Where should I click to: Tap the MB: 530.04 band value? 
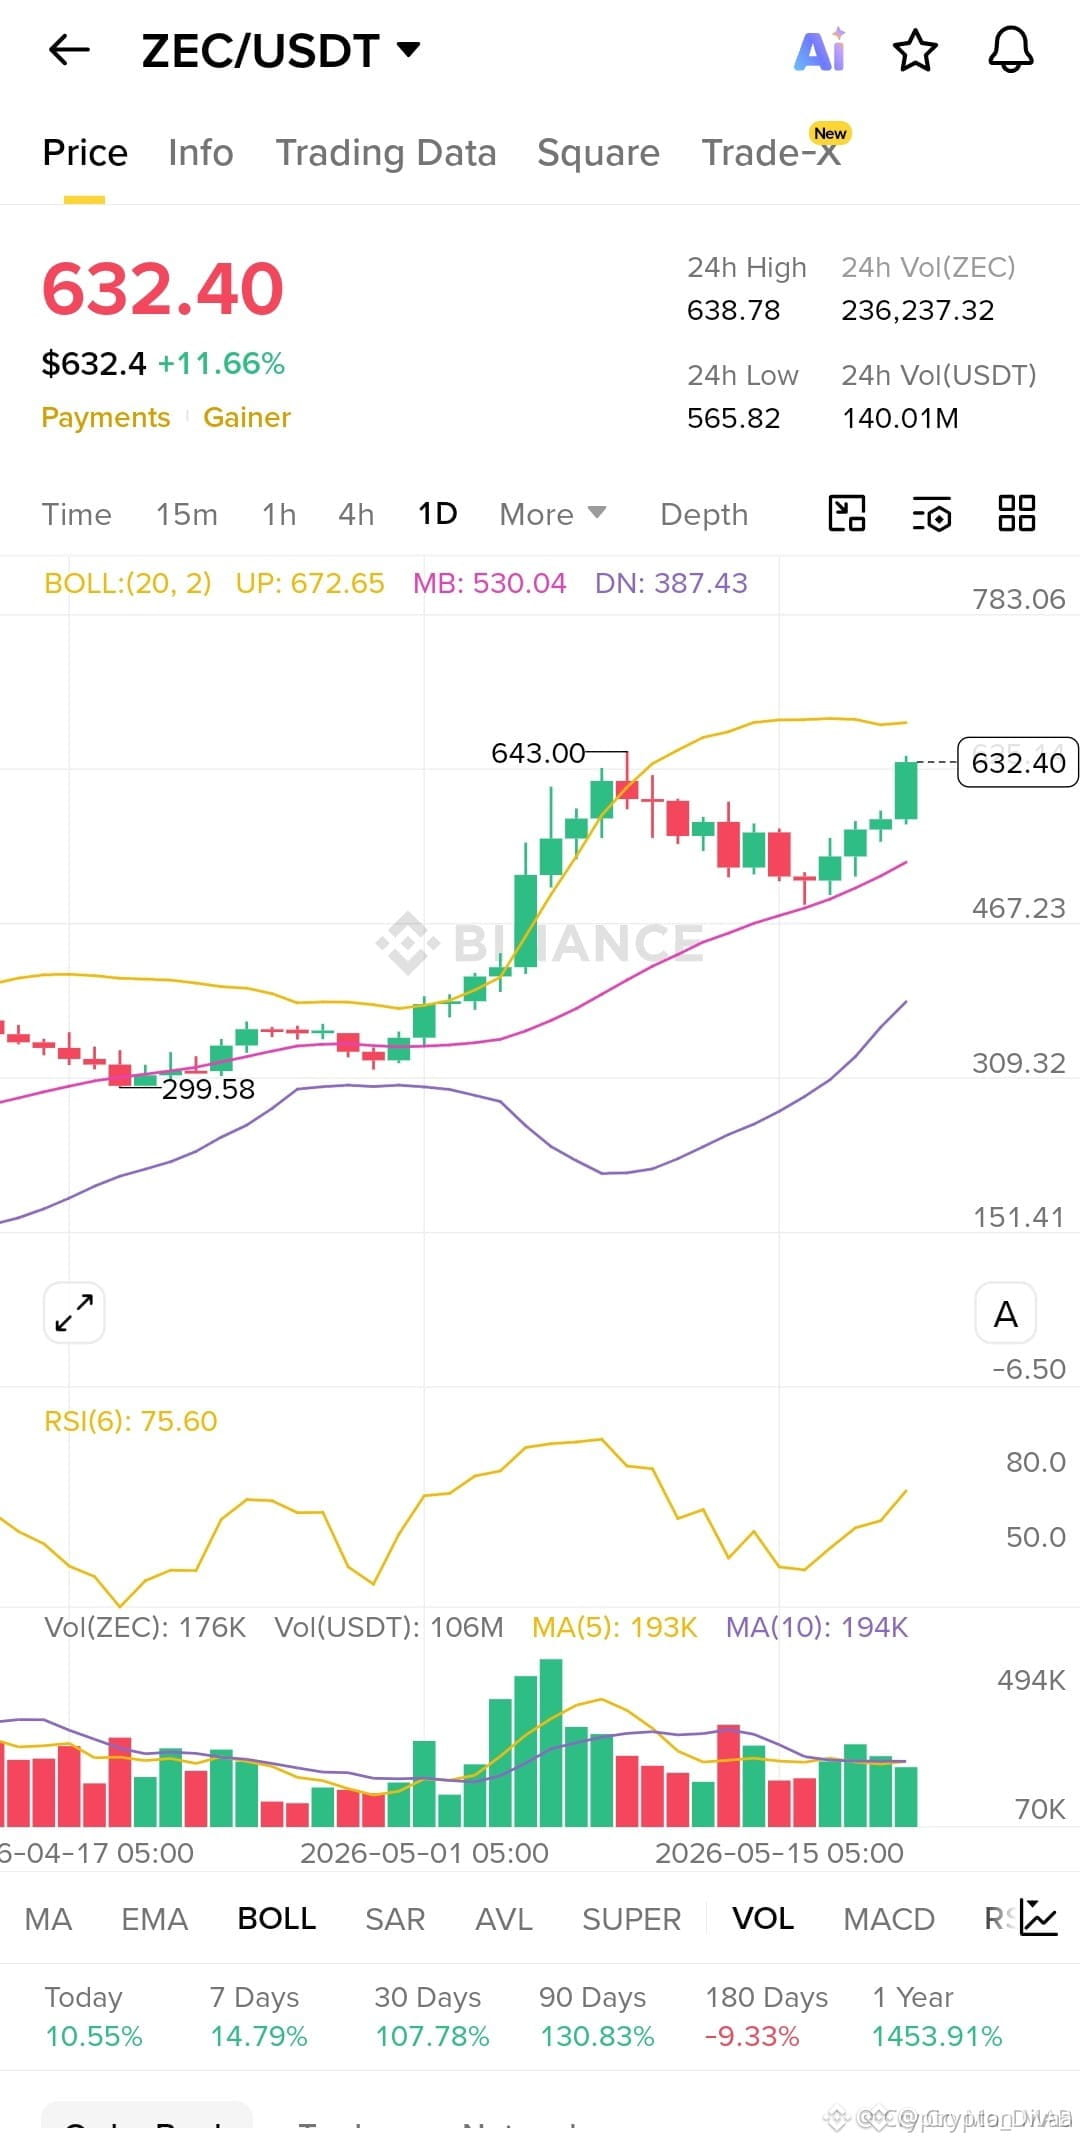click(490, 583)
